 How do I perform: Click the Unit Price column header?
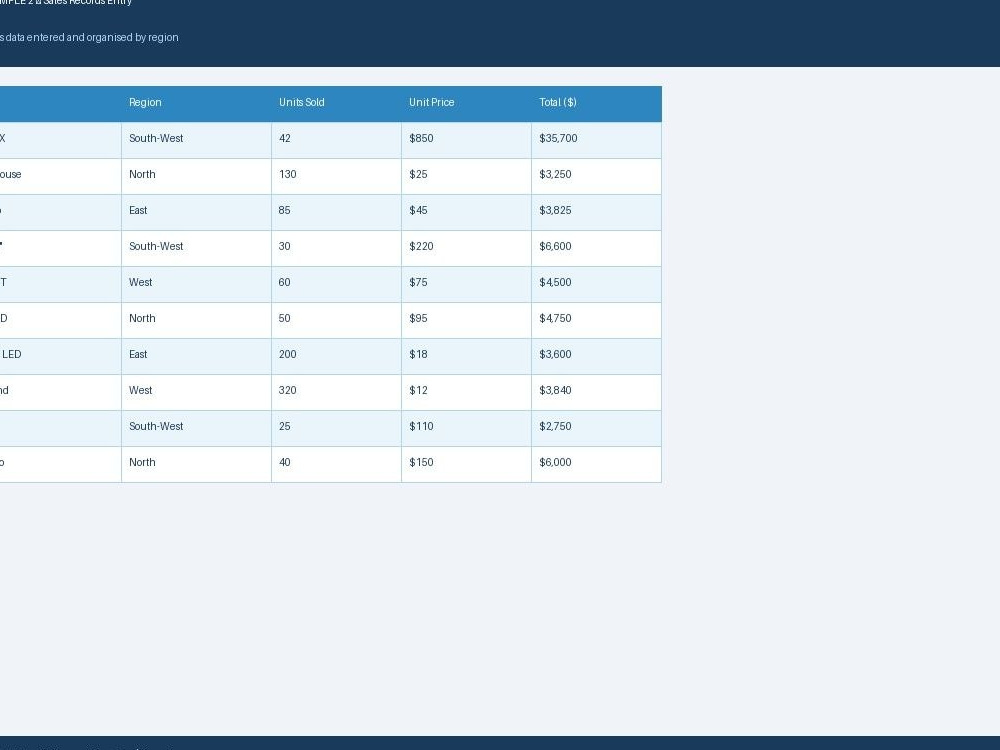pyautogui.click(x=467, y=104)
